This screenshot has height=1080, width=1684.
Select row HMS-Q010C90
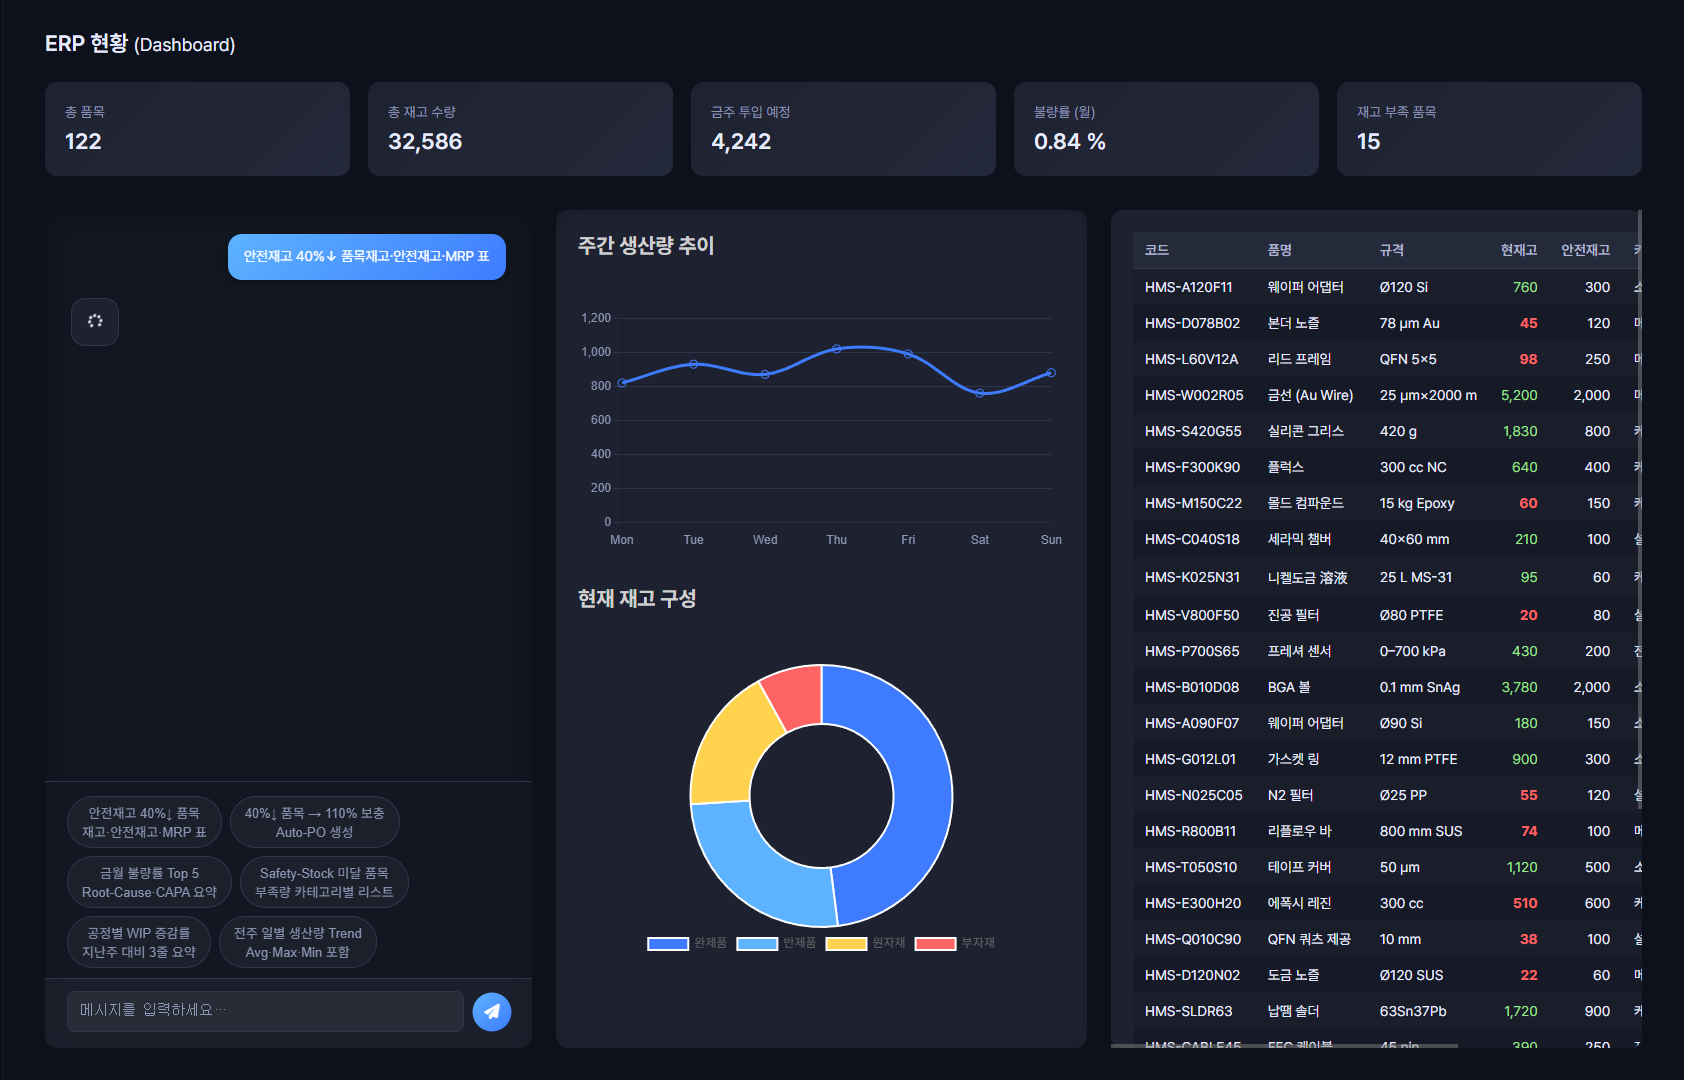click(1386, 939)
